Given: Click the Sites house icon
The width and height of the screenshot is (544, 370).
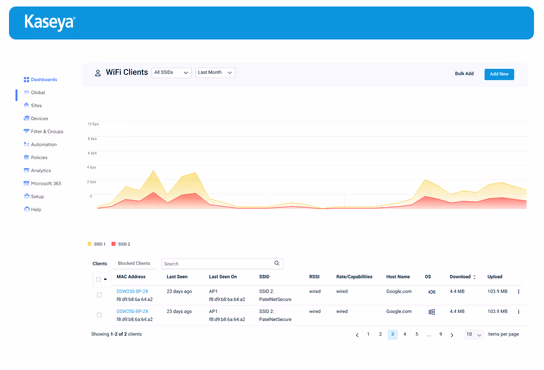Looking at the screenshot, I should (x=26, y=105).
